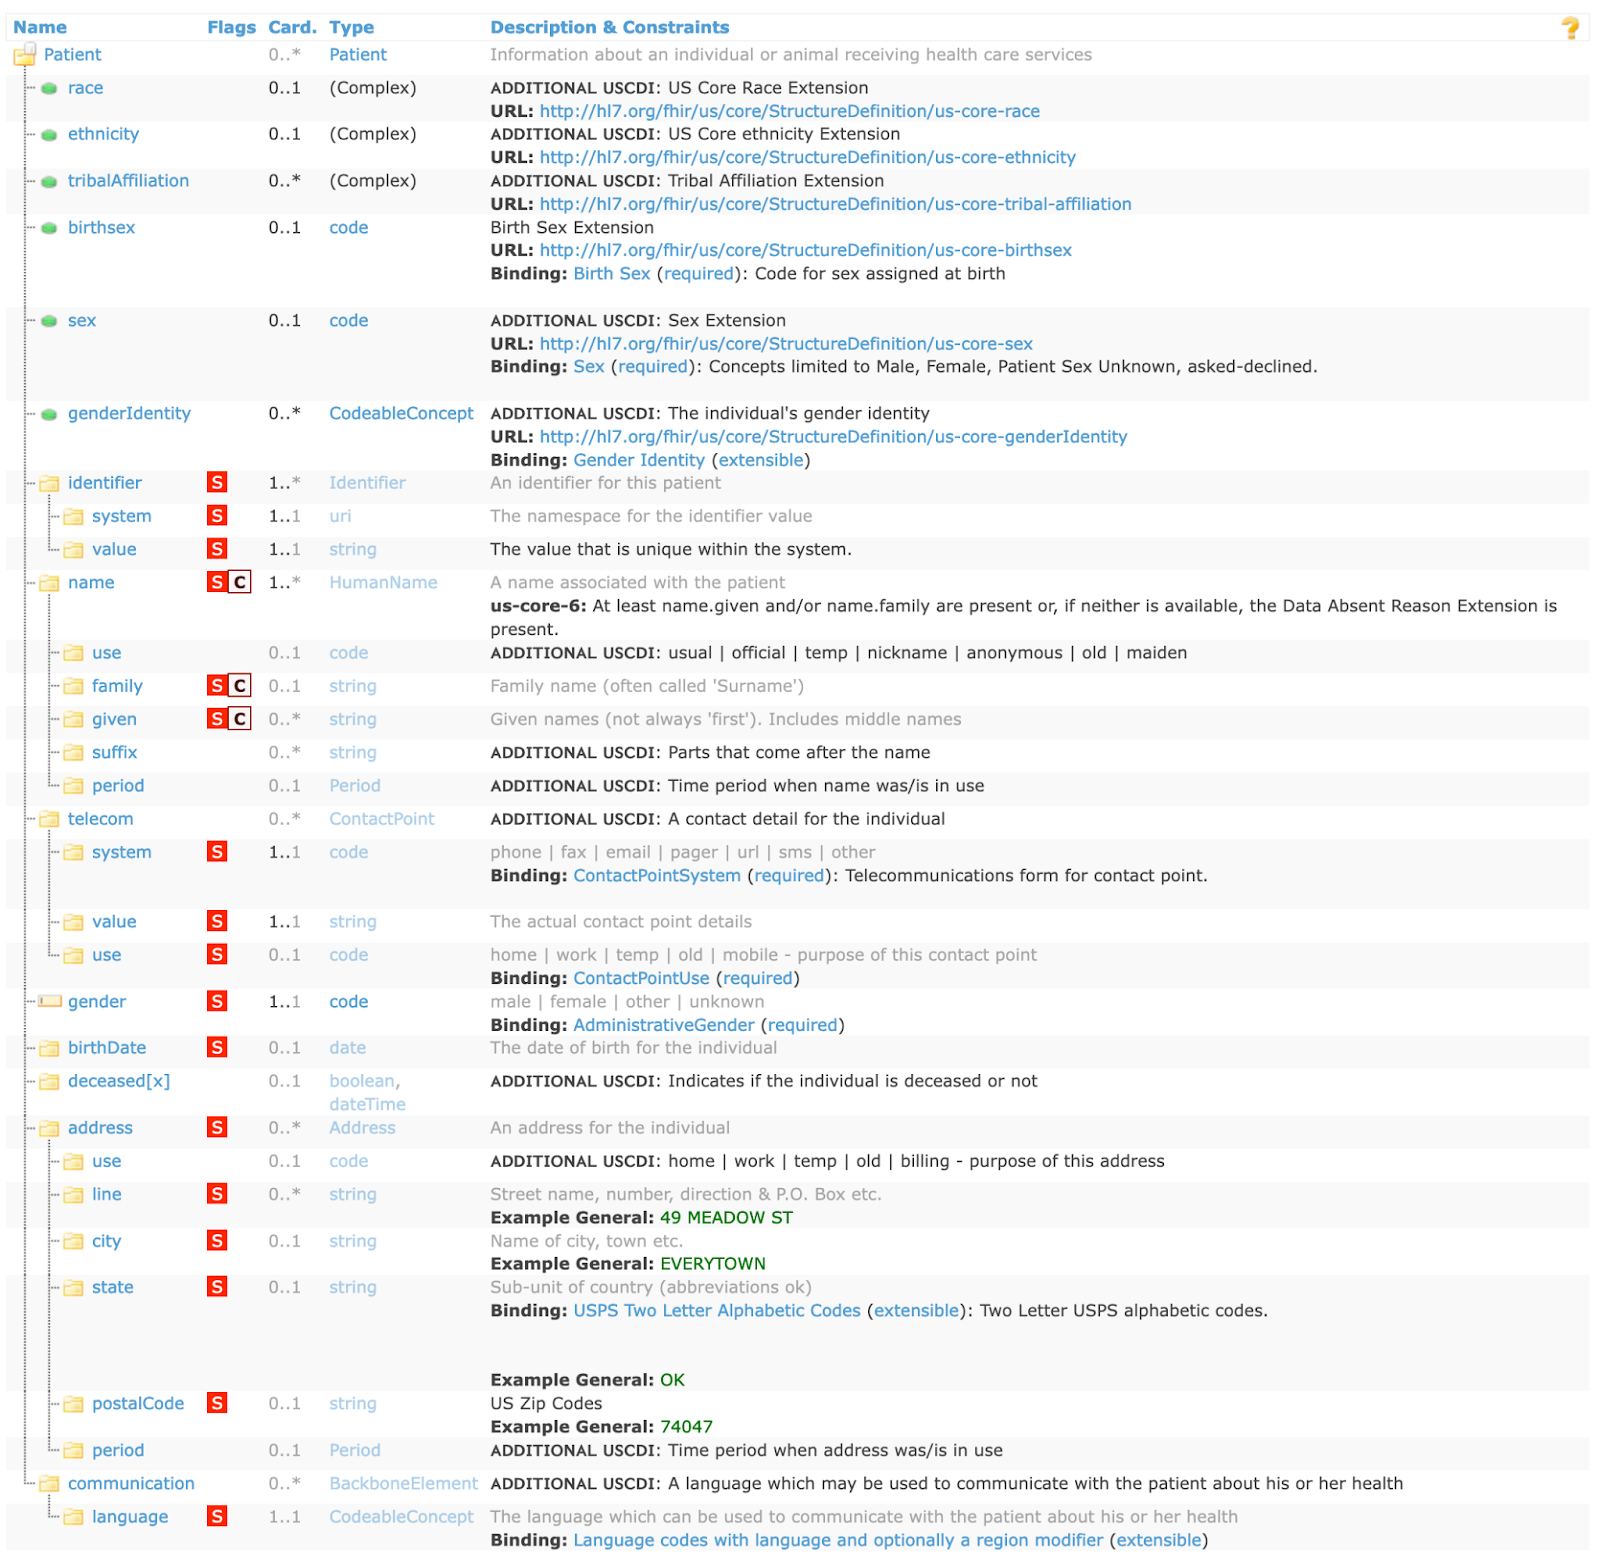The image size is (1600, 1559).
Task: Open the us-core-sex URL
Action: click(x=786, y=344)
